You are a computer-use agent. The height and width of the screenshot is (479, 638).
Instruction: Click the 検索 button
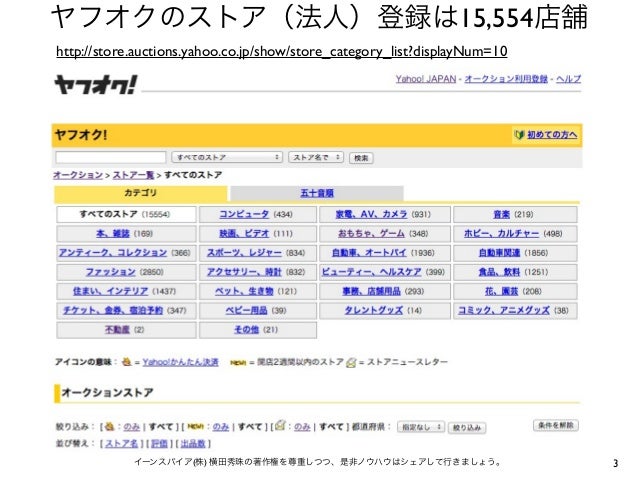(361, 158)
